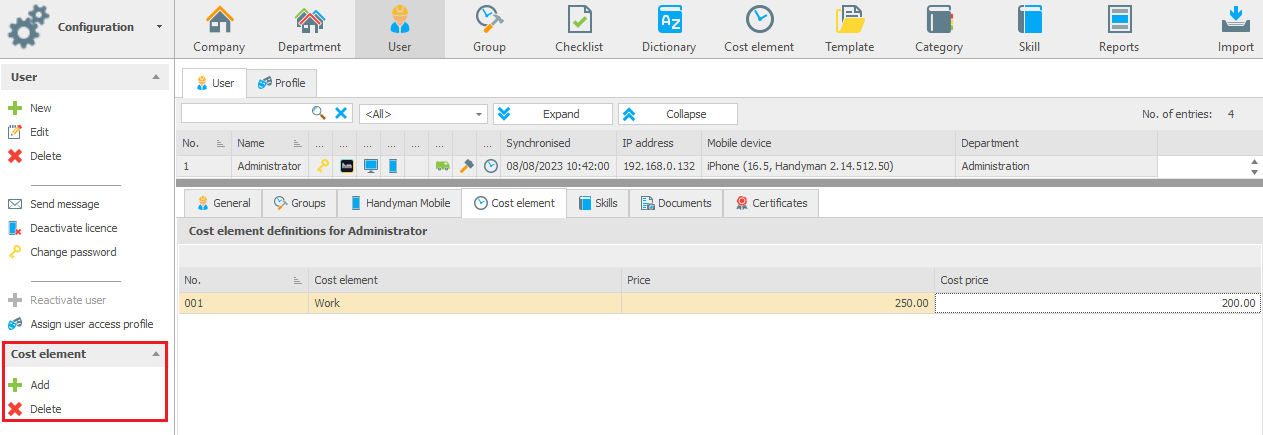Select the Administrator name cell
Viewport: 1263px width, 435px height.
269,166
